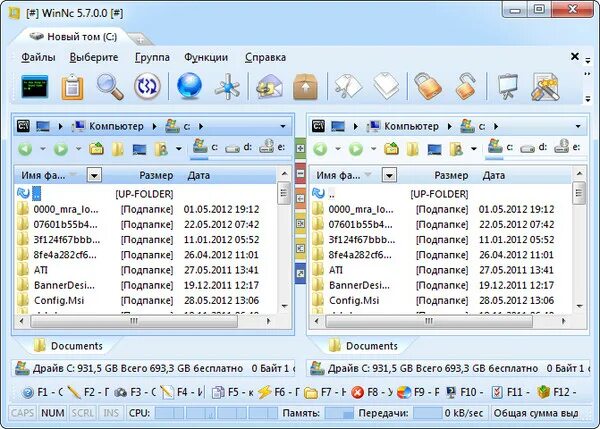Click the clipboard toolbar icon

coord(72,87)
